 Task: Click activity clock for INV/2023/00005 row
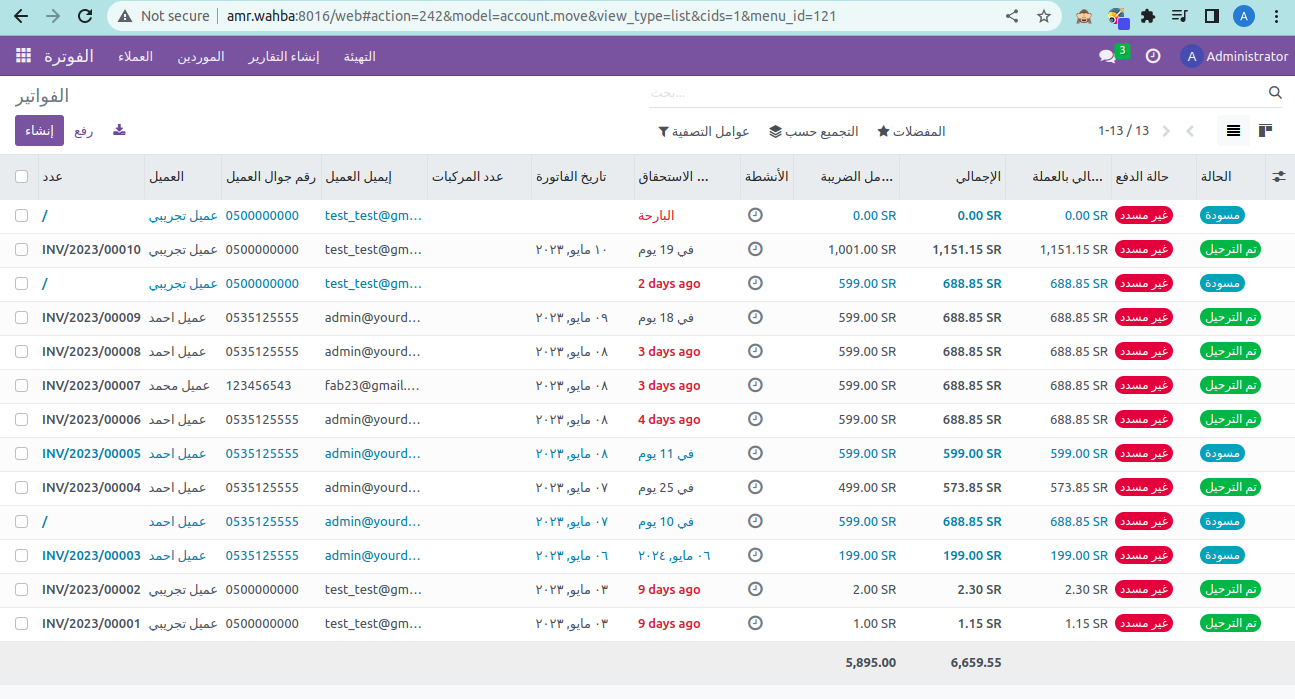click(755, 453)
